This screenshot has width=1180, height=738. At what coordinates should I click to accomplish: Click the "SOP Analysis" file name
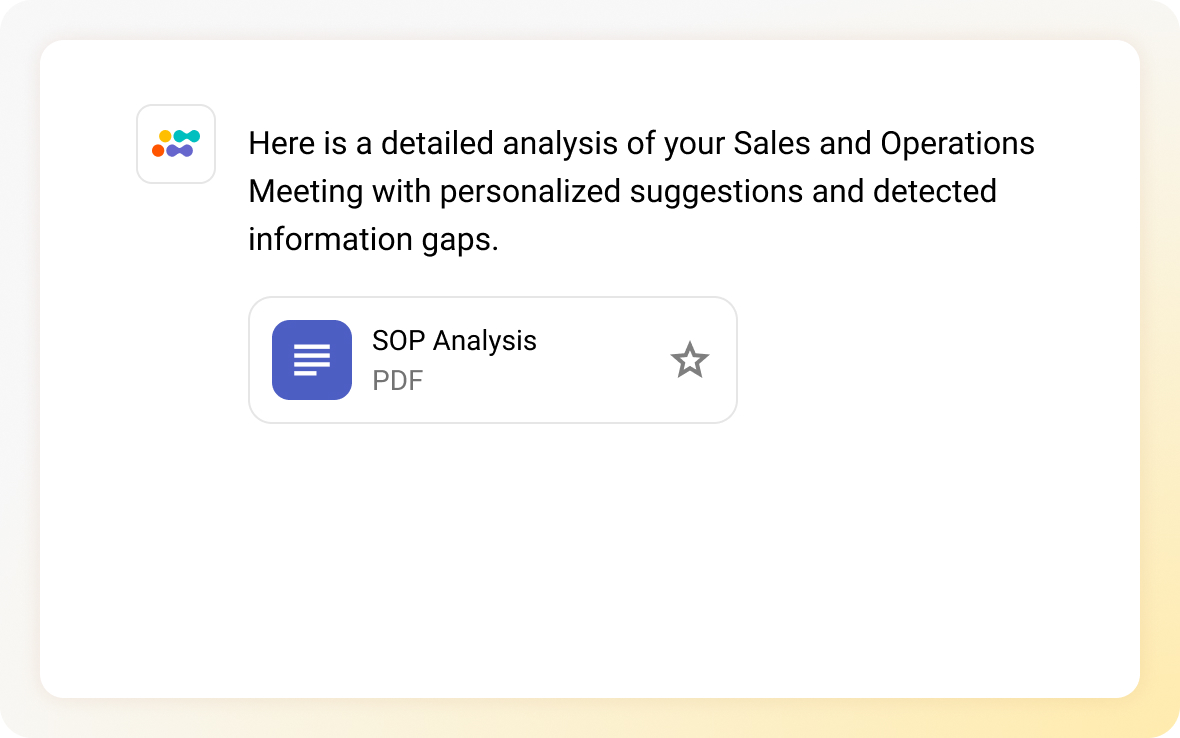(454, 341)
